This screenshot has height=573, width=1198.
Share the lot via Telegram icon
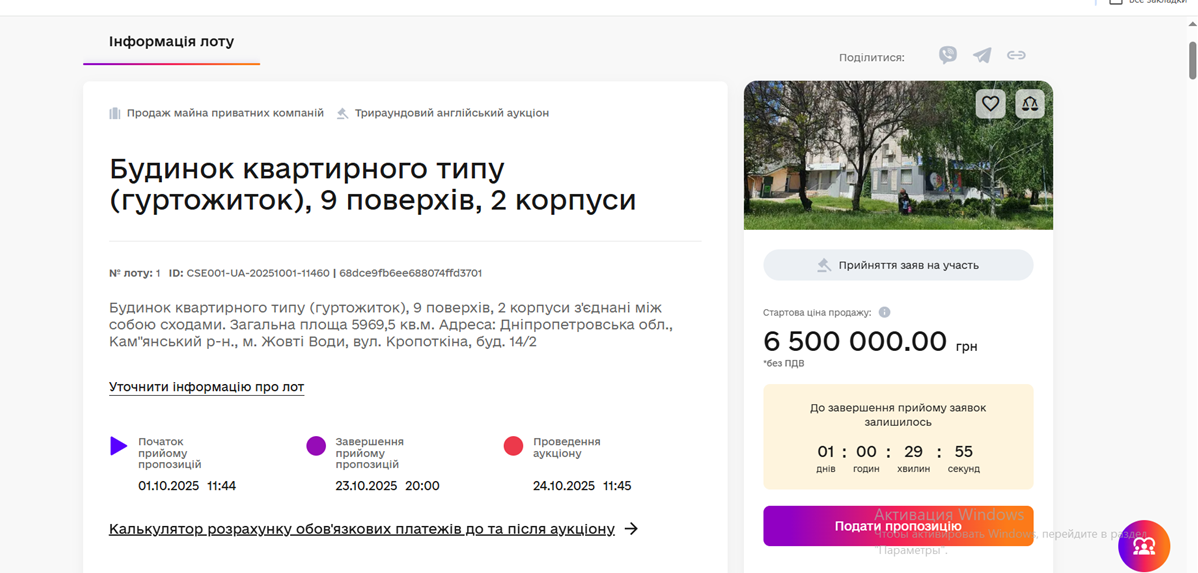click(982, 56)
